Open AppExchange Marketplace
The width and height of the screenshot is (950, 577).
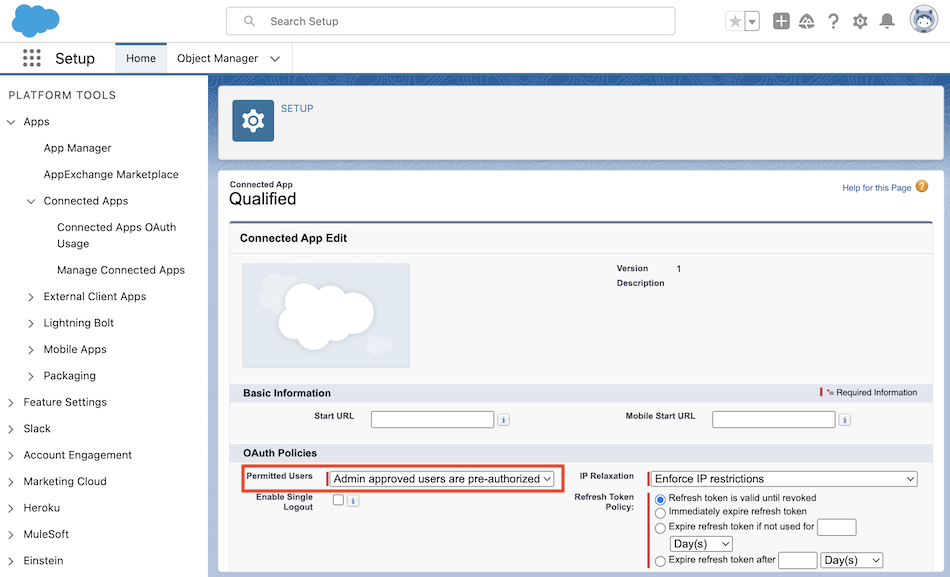tap(111, 175)
